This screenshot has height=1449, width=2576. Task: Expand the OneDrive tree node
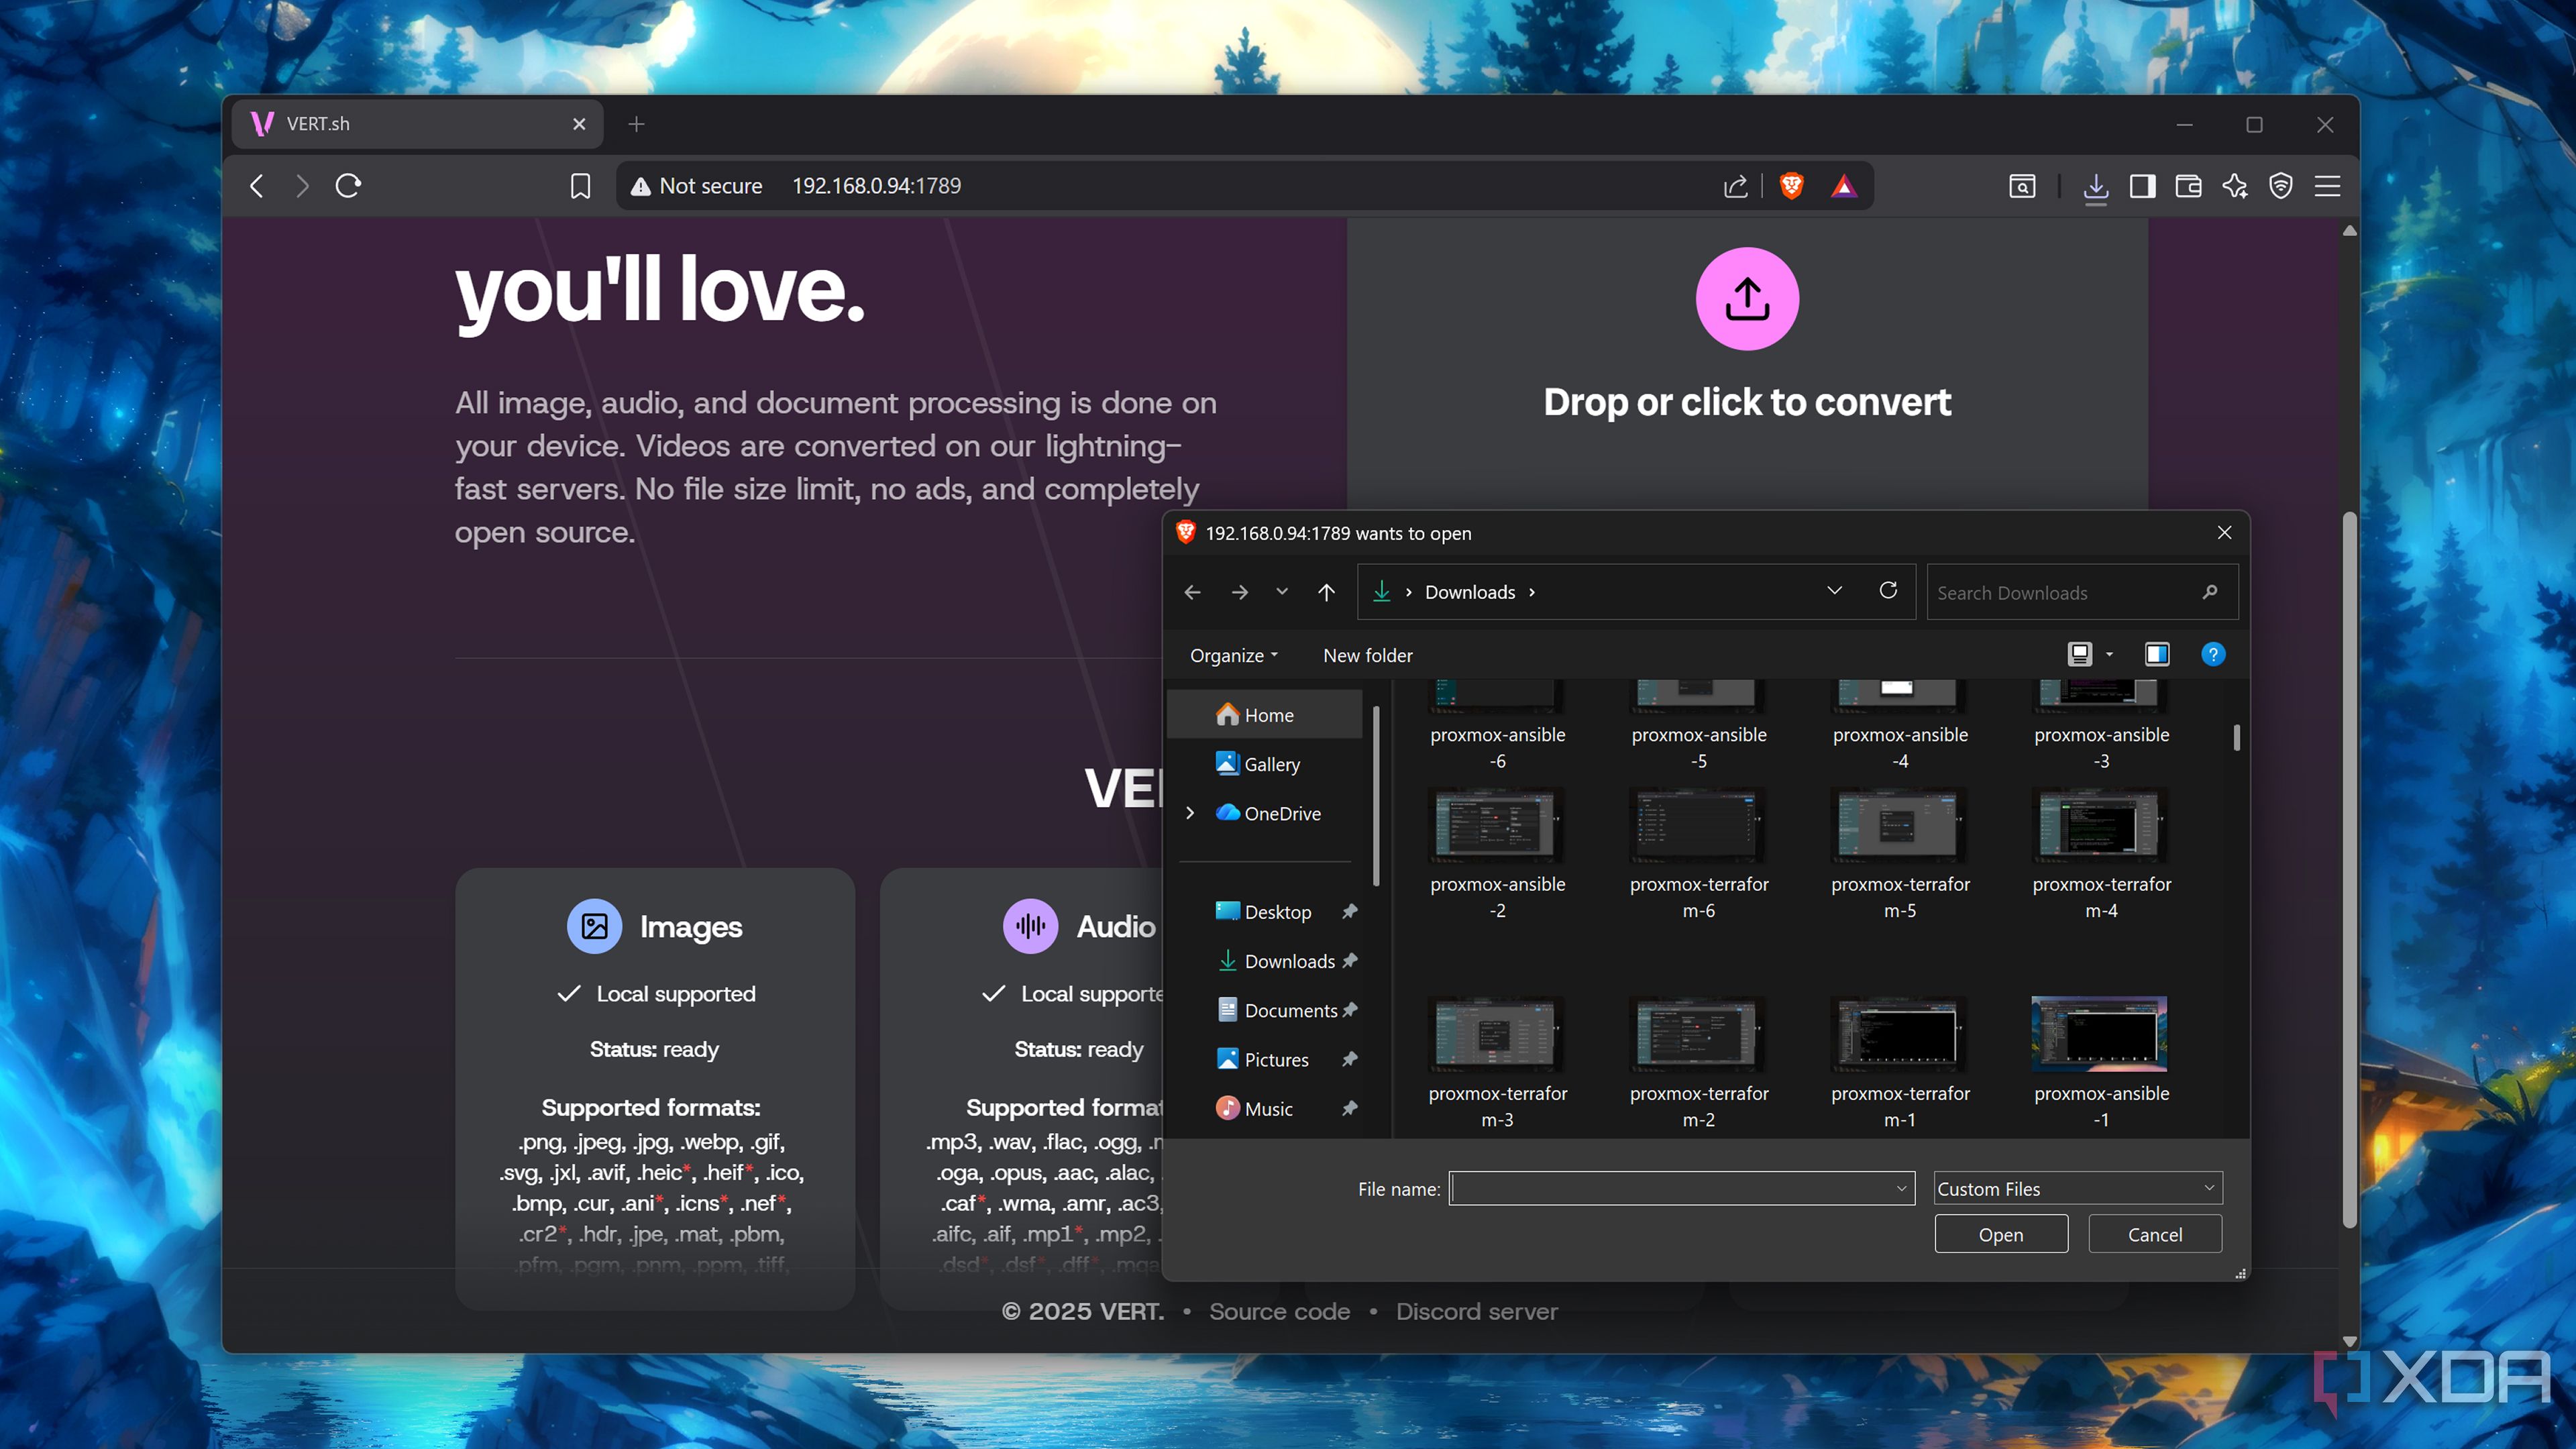[x=1190, y=813]
